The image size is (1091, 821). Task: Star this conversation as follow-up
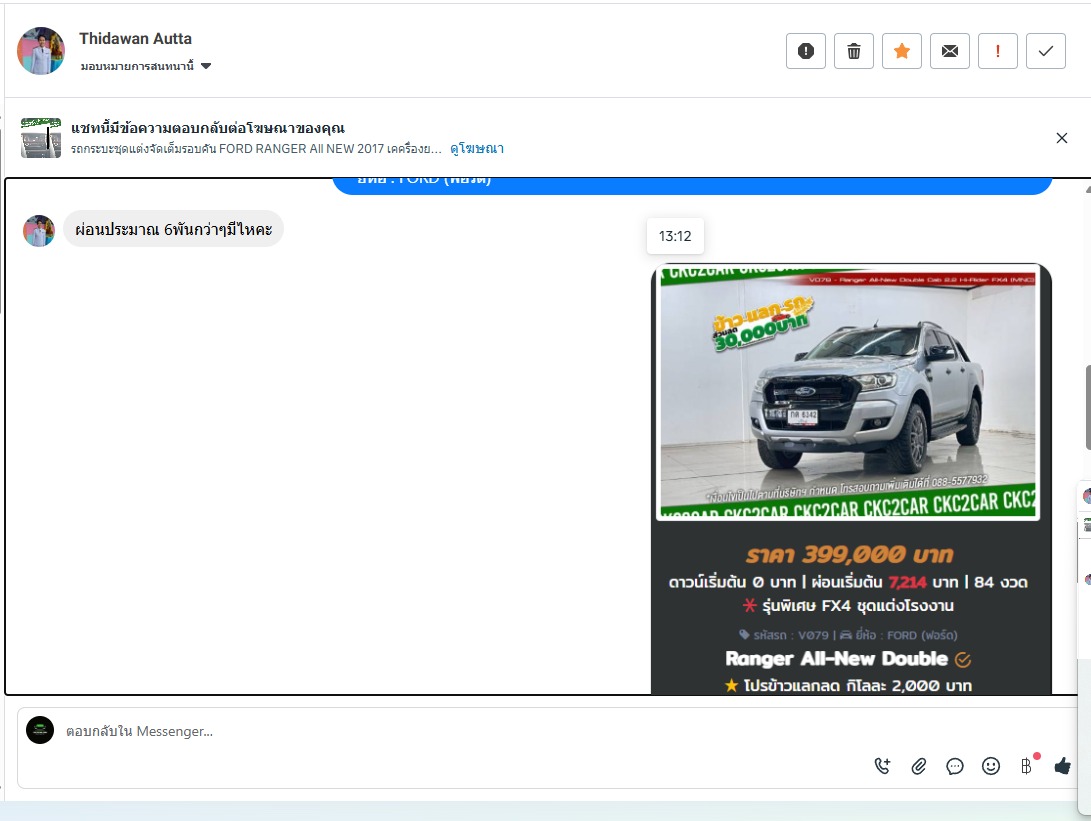[902, 51]
